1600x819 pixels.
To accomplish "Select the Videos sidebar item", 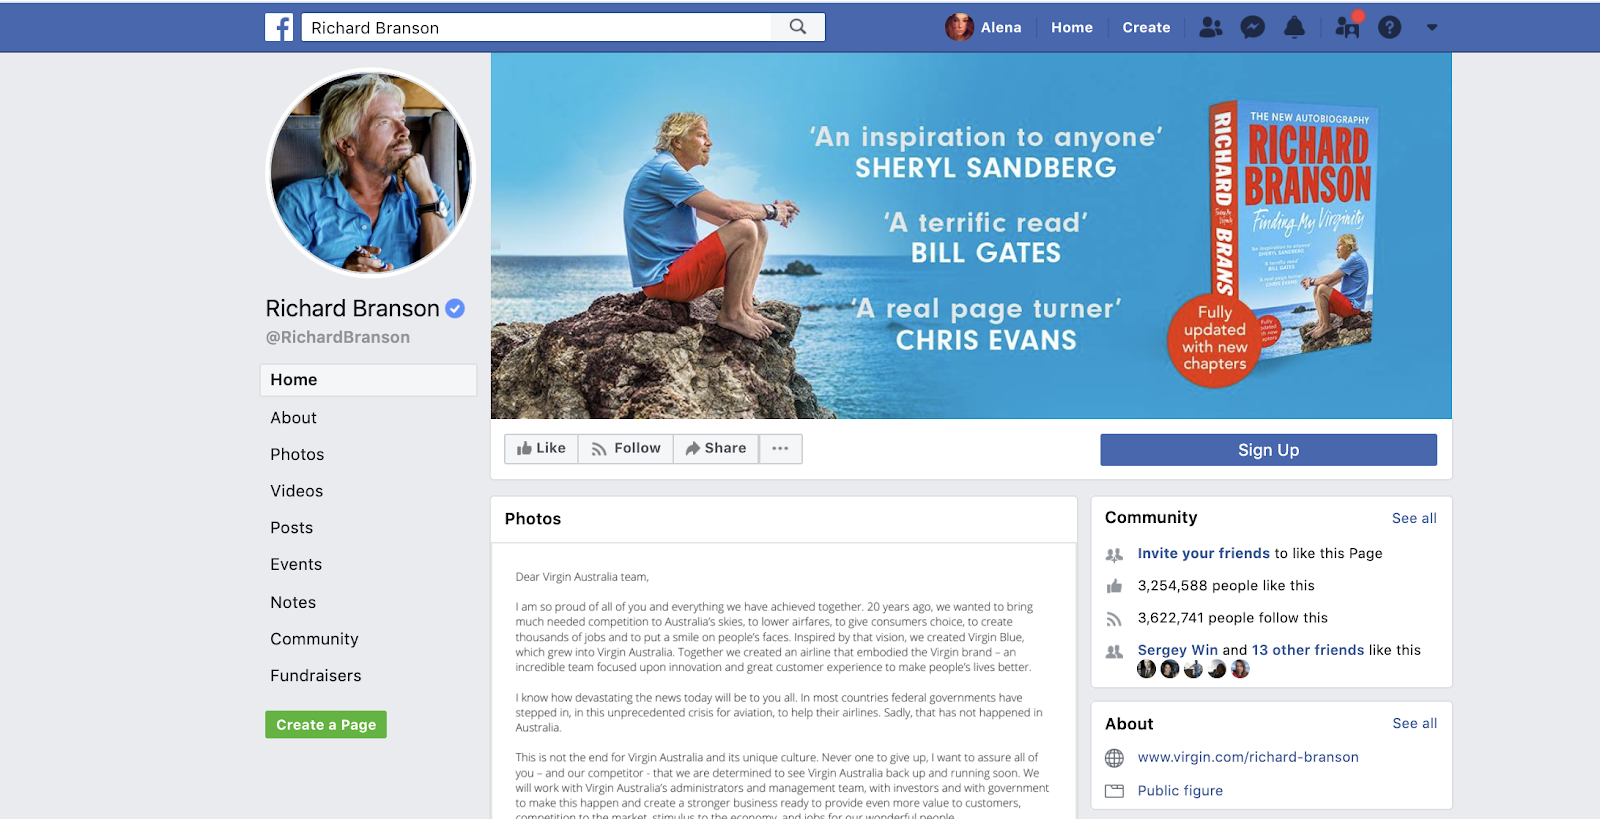I will (x=297, y=491).
